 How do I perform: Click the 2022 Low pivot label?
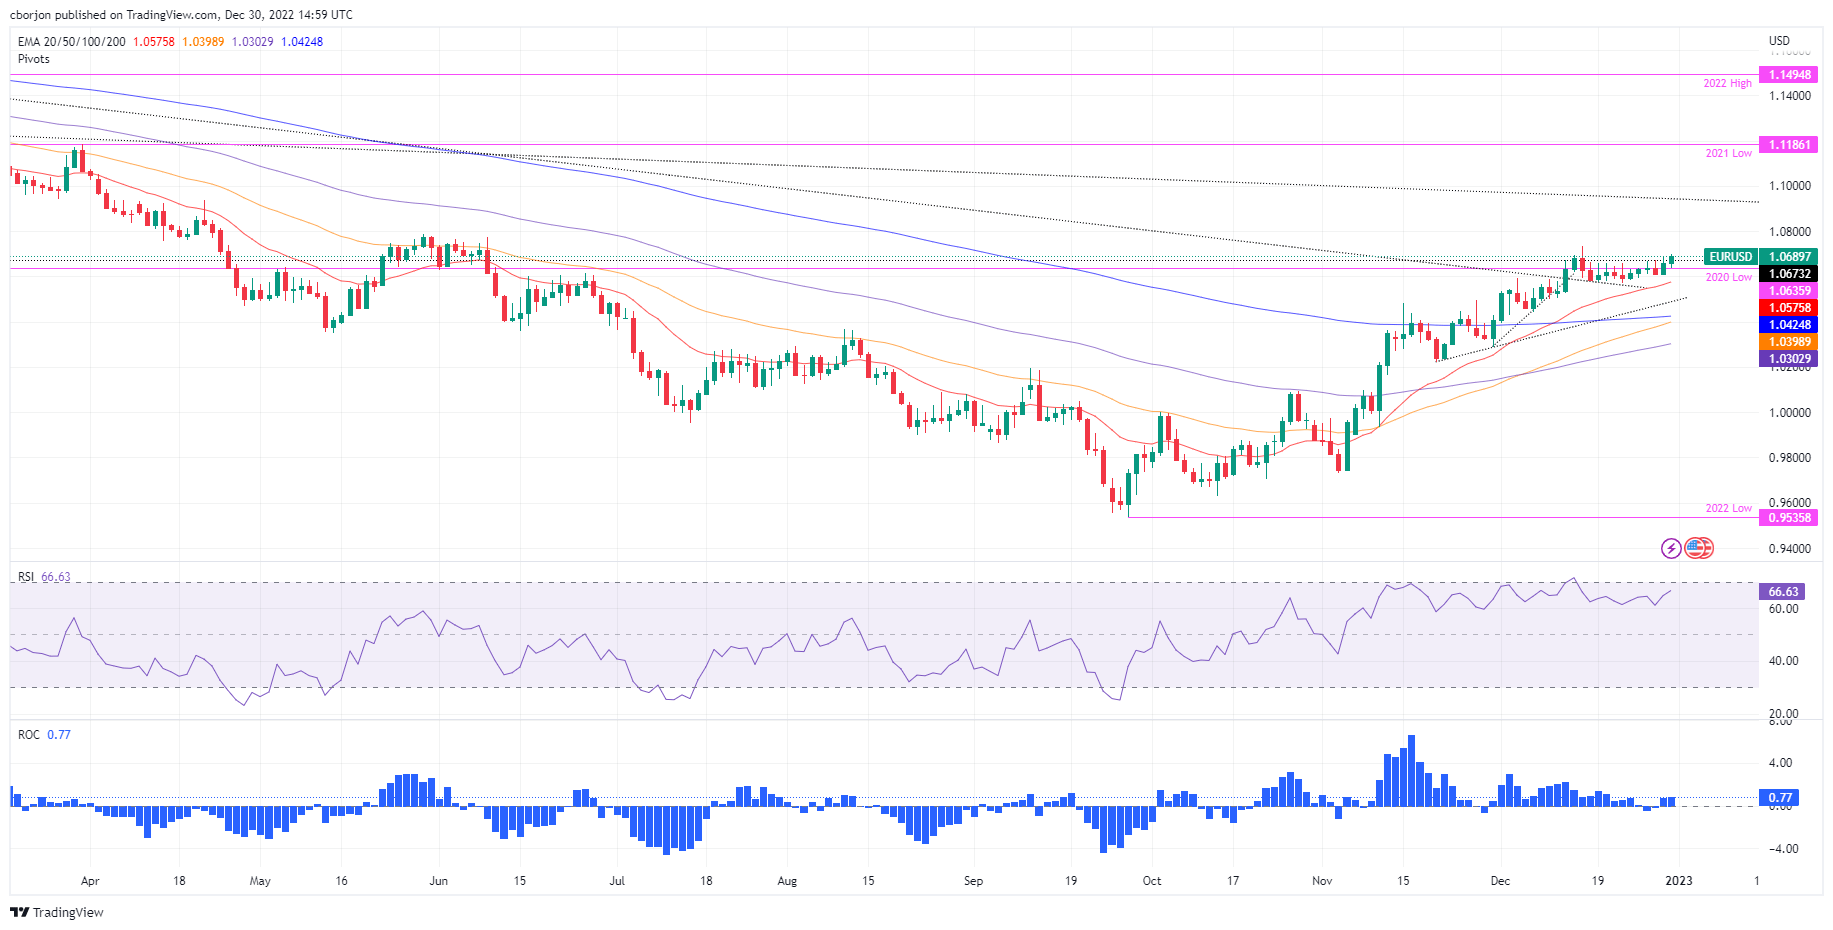click(1728, 508)
